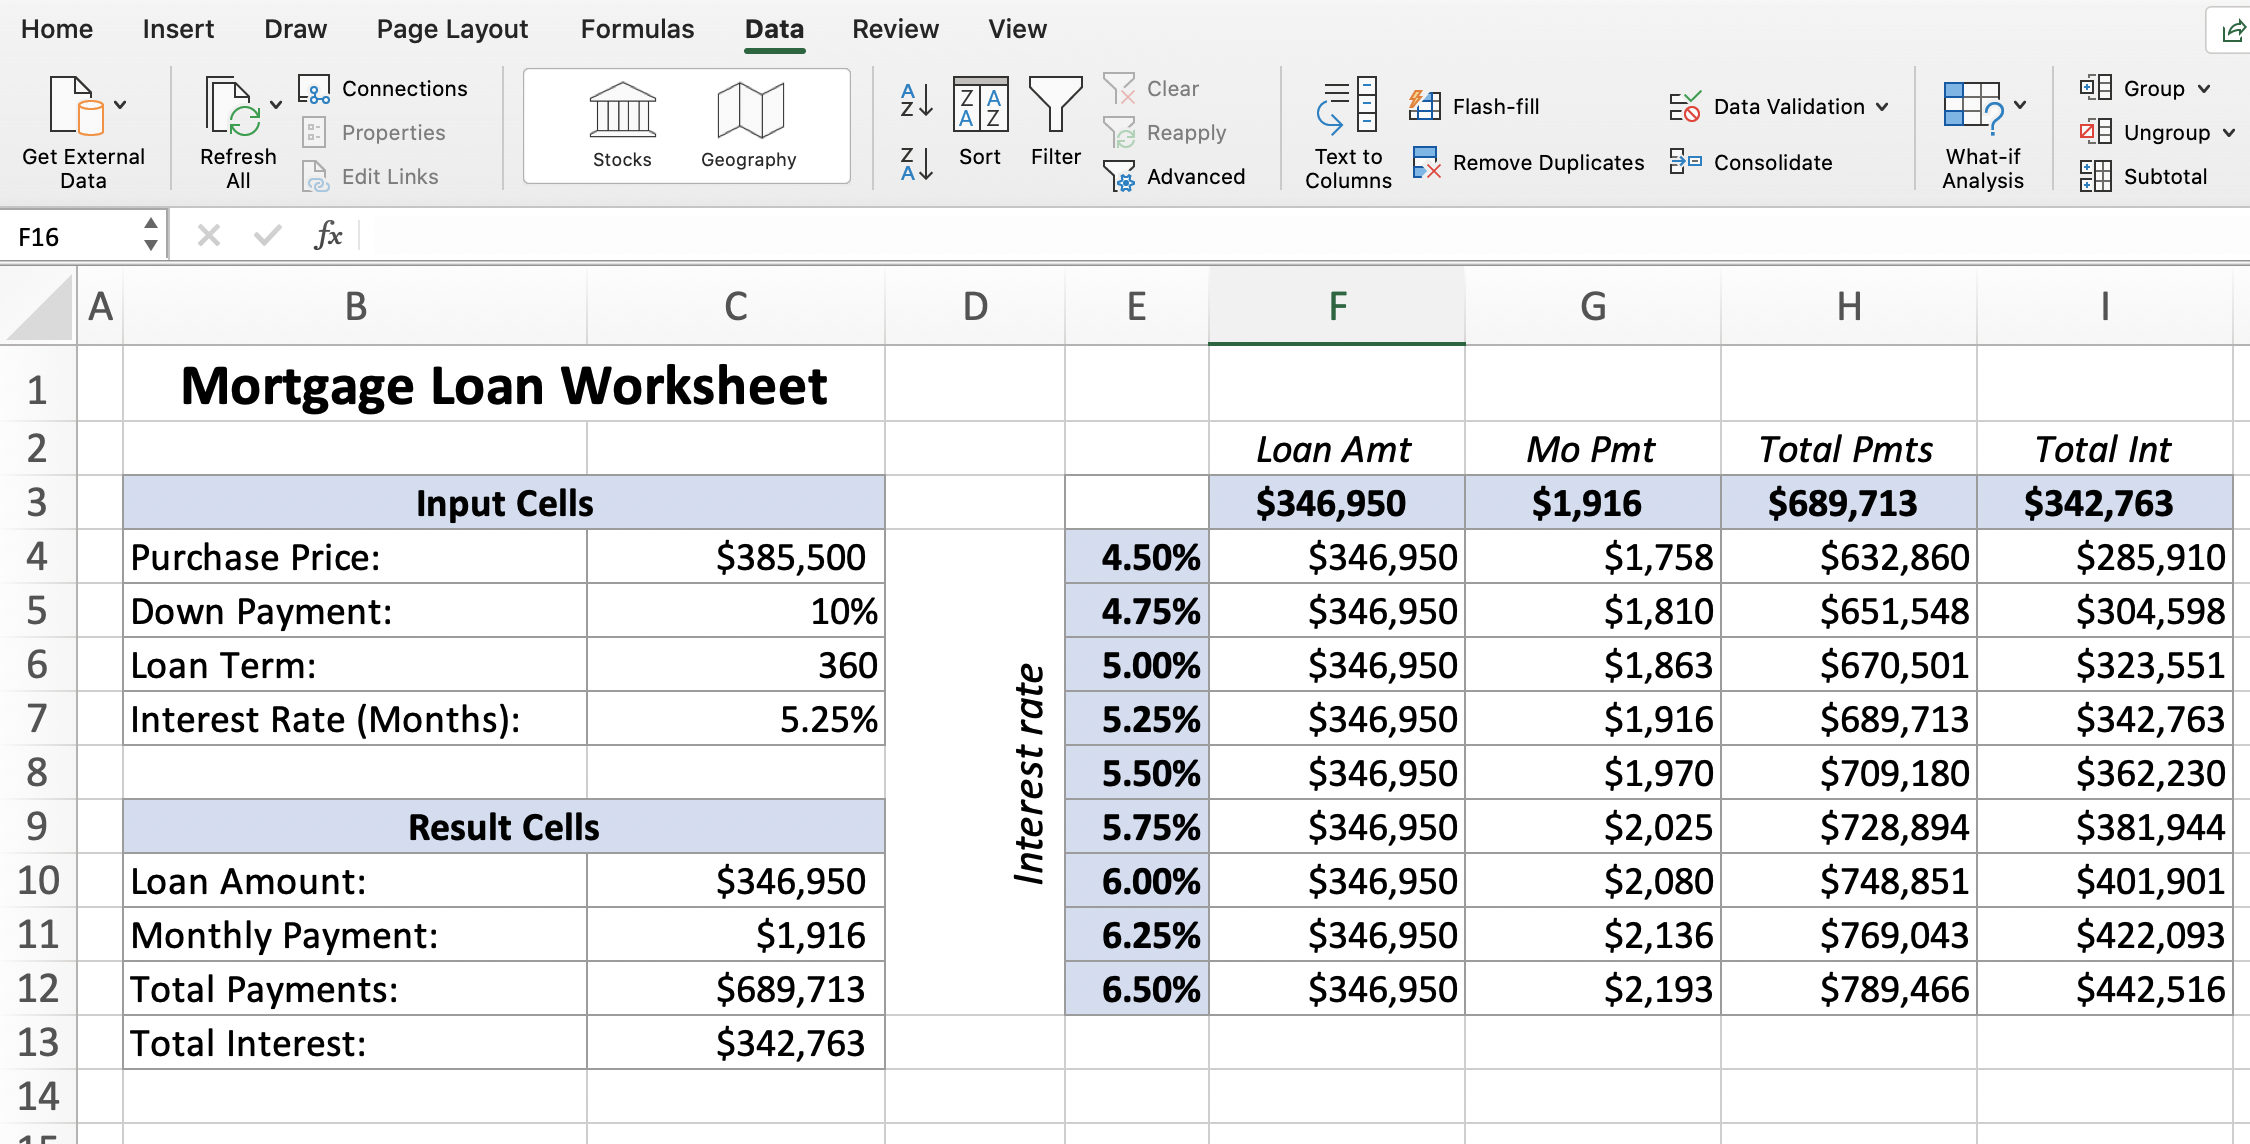
Task: Run Flash-fill on the column
Action: (x=1474, y=106)
